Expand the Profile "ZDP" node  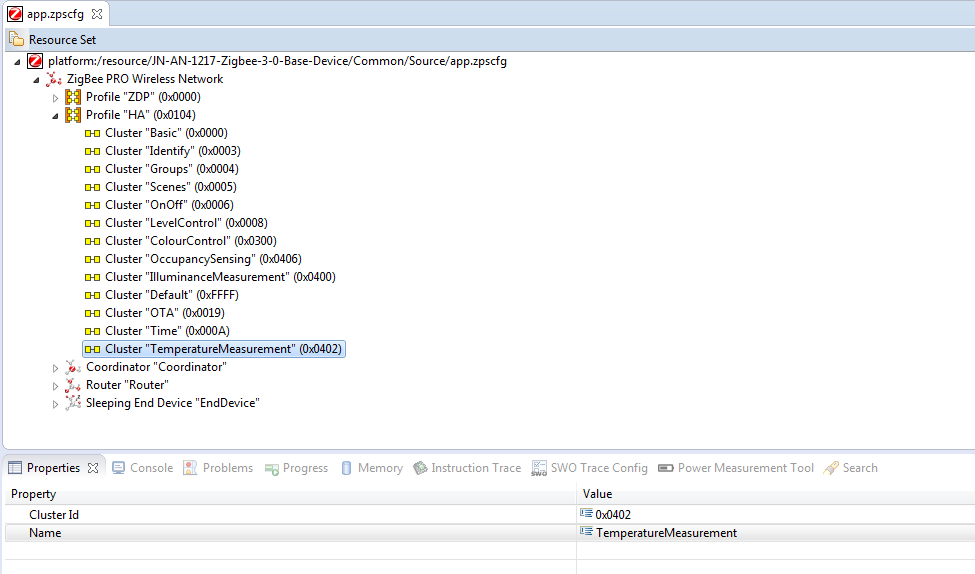click(55, 98)
